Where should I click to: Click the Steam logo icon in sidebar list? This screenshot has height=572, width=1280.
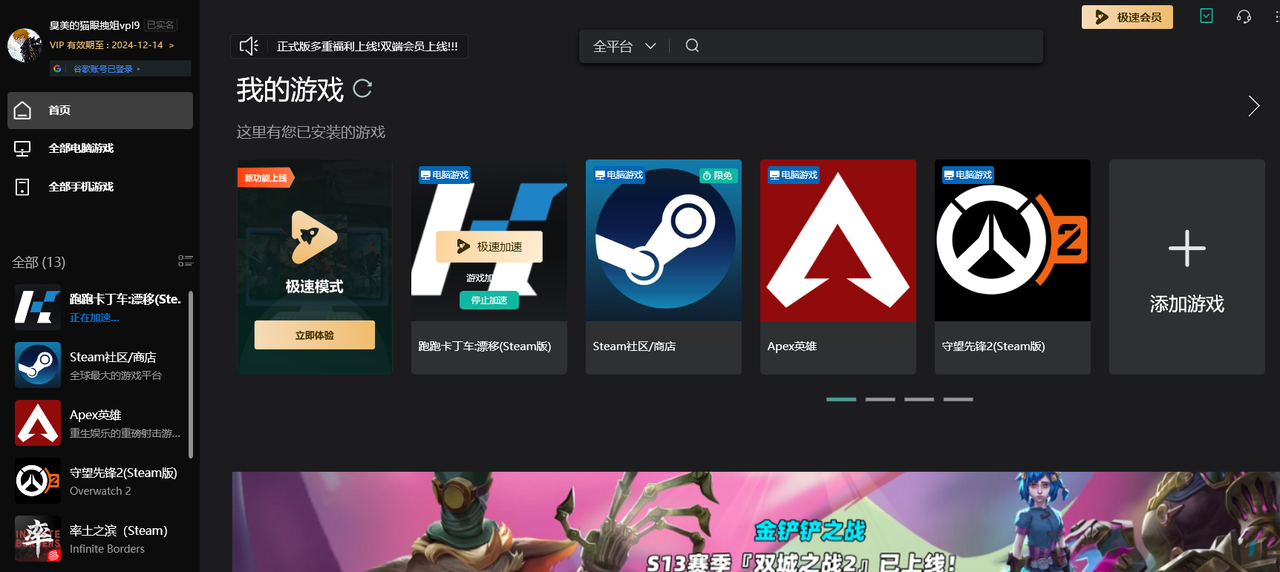click(x=38, y=365)
